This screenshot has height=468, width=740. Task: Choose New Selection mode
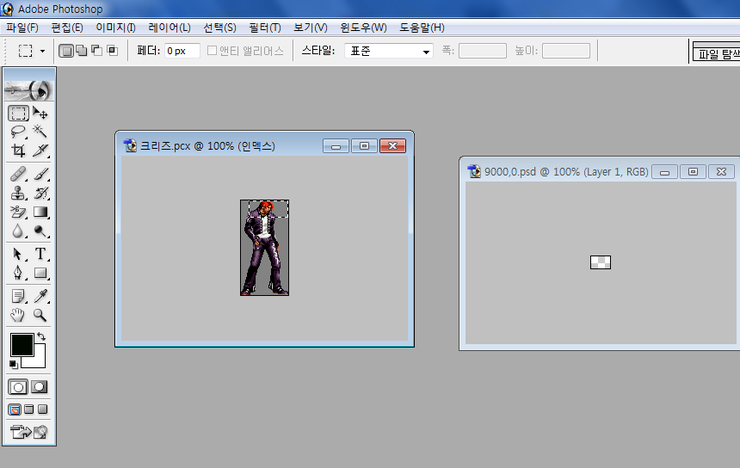click(67, 51)
